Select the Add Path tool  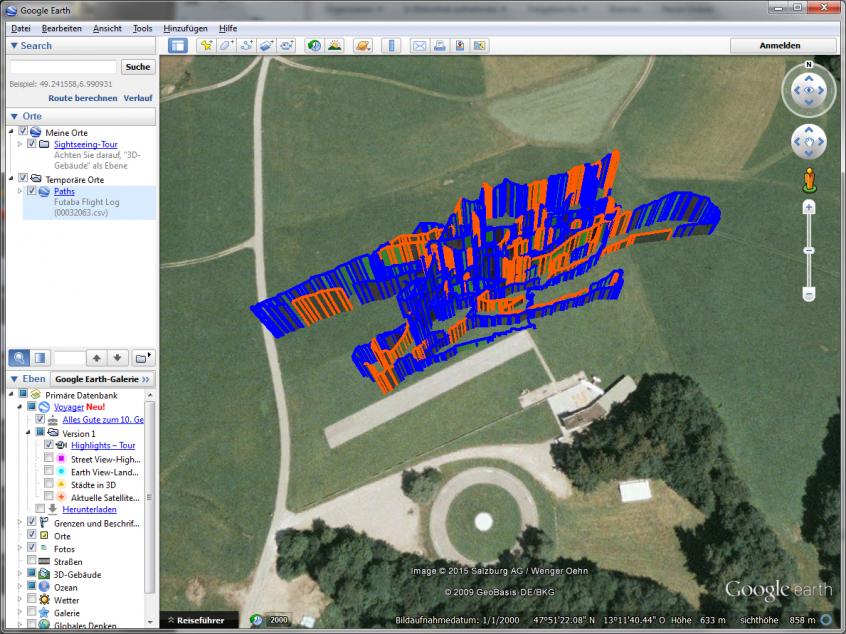[x=247, y=45]
